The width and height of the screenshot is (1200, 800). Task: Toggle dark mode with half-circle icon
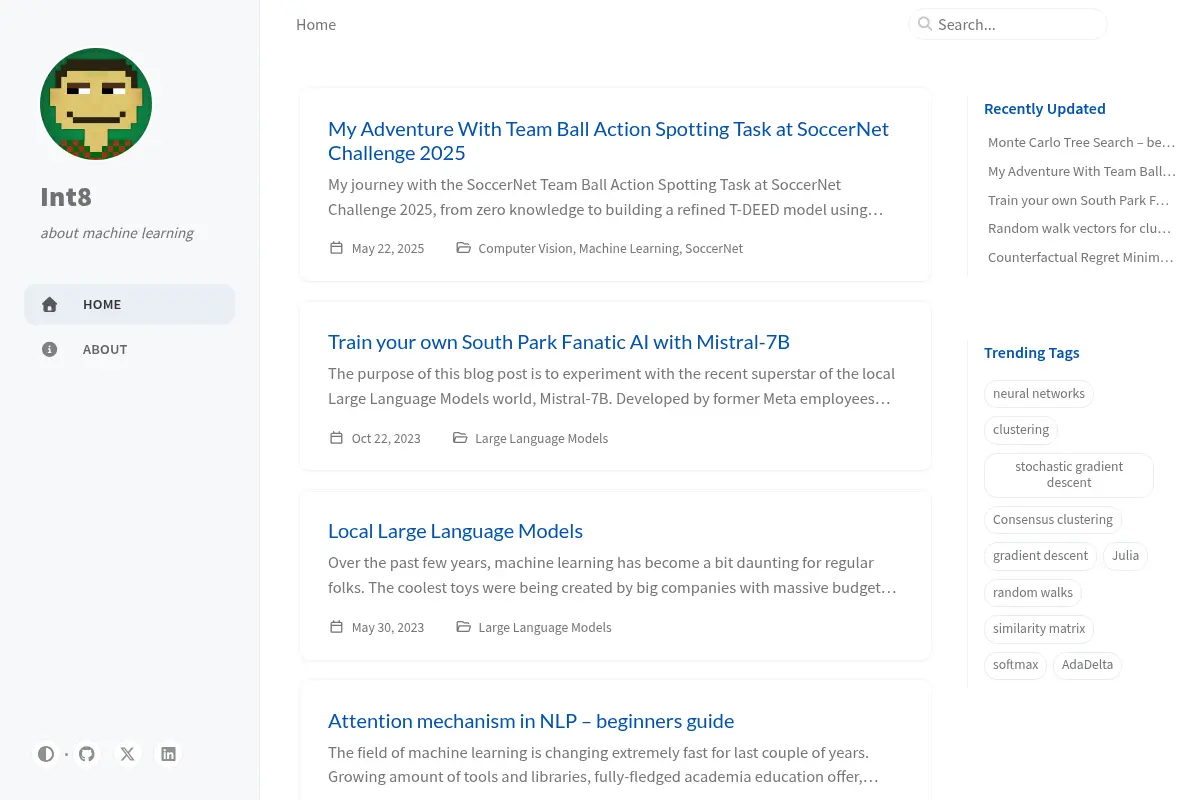[x=46, y=754]
